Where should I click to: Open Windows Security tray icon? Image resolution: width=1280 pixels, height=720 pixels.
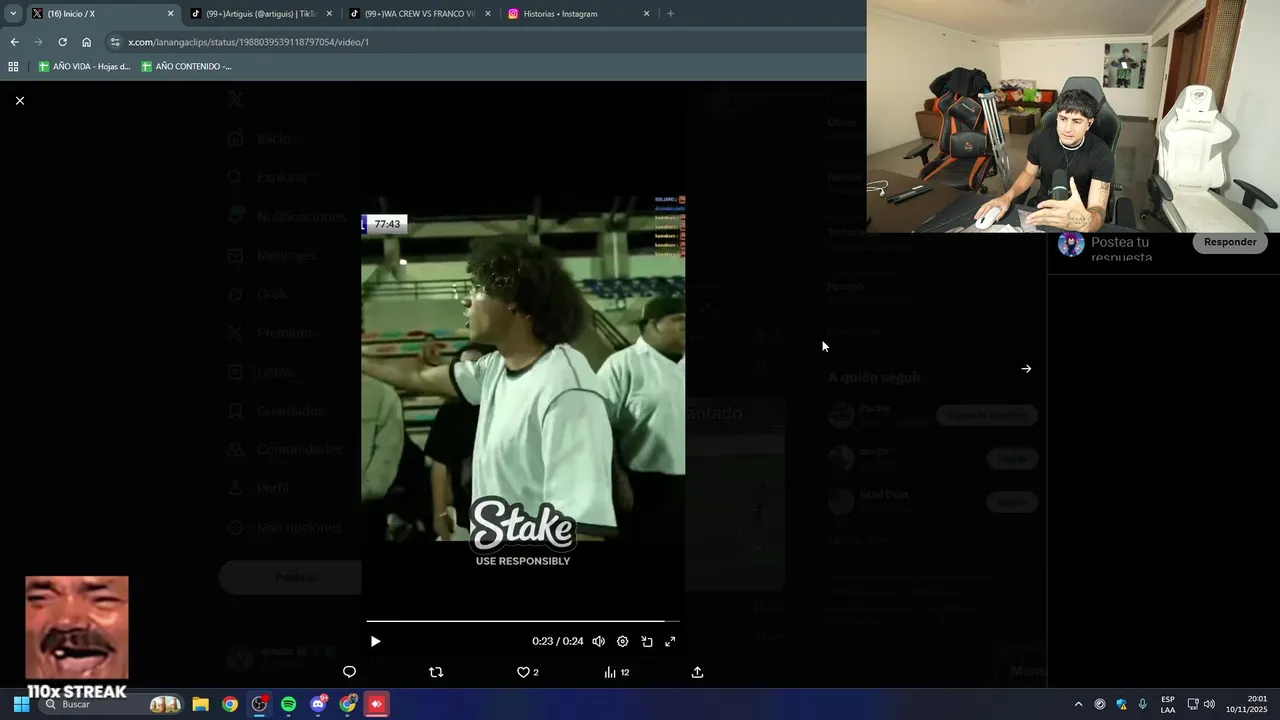point(1121,704)
